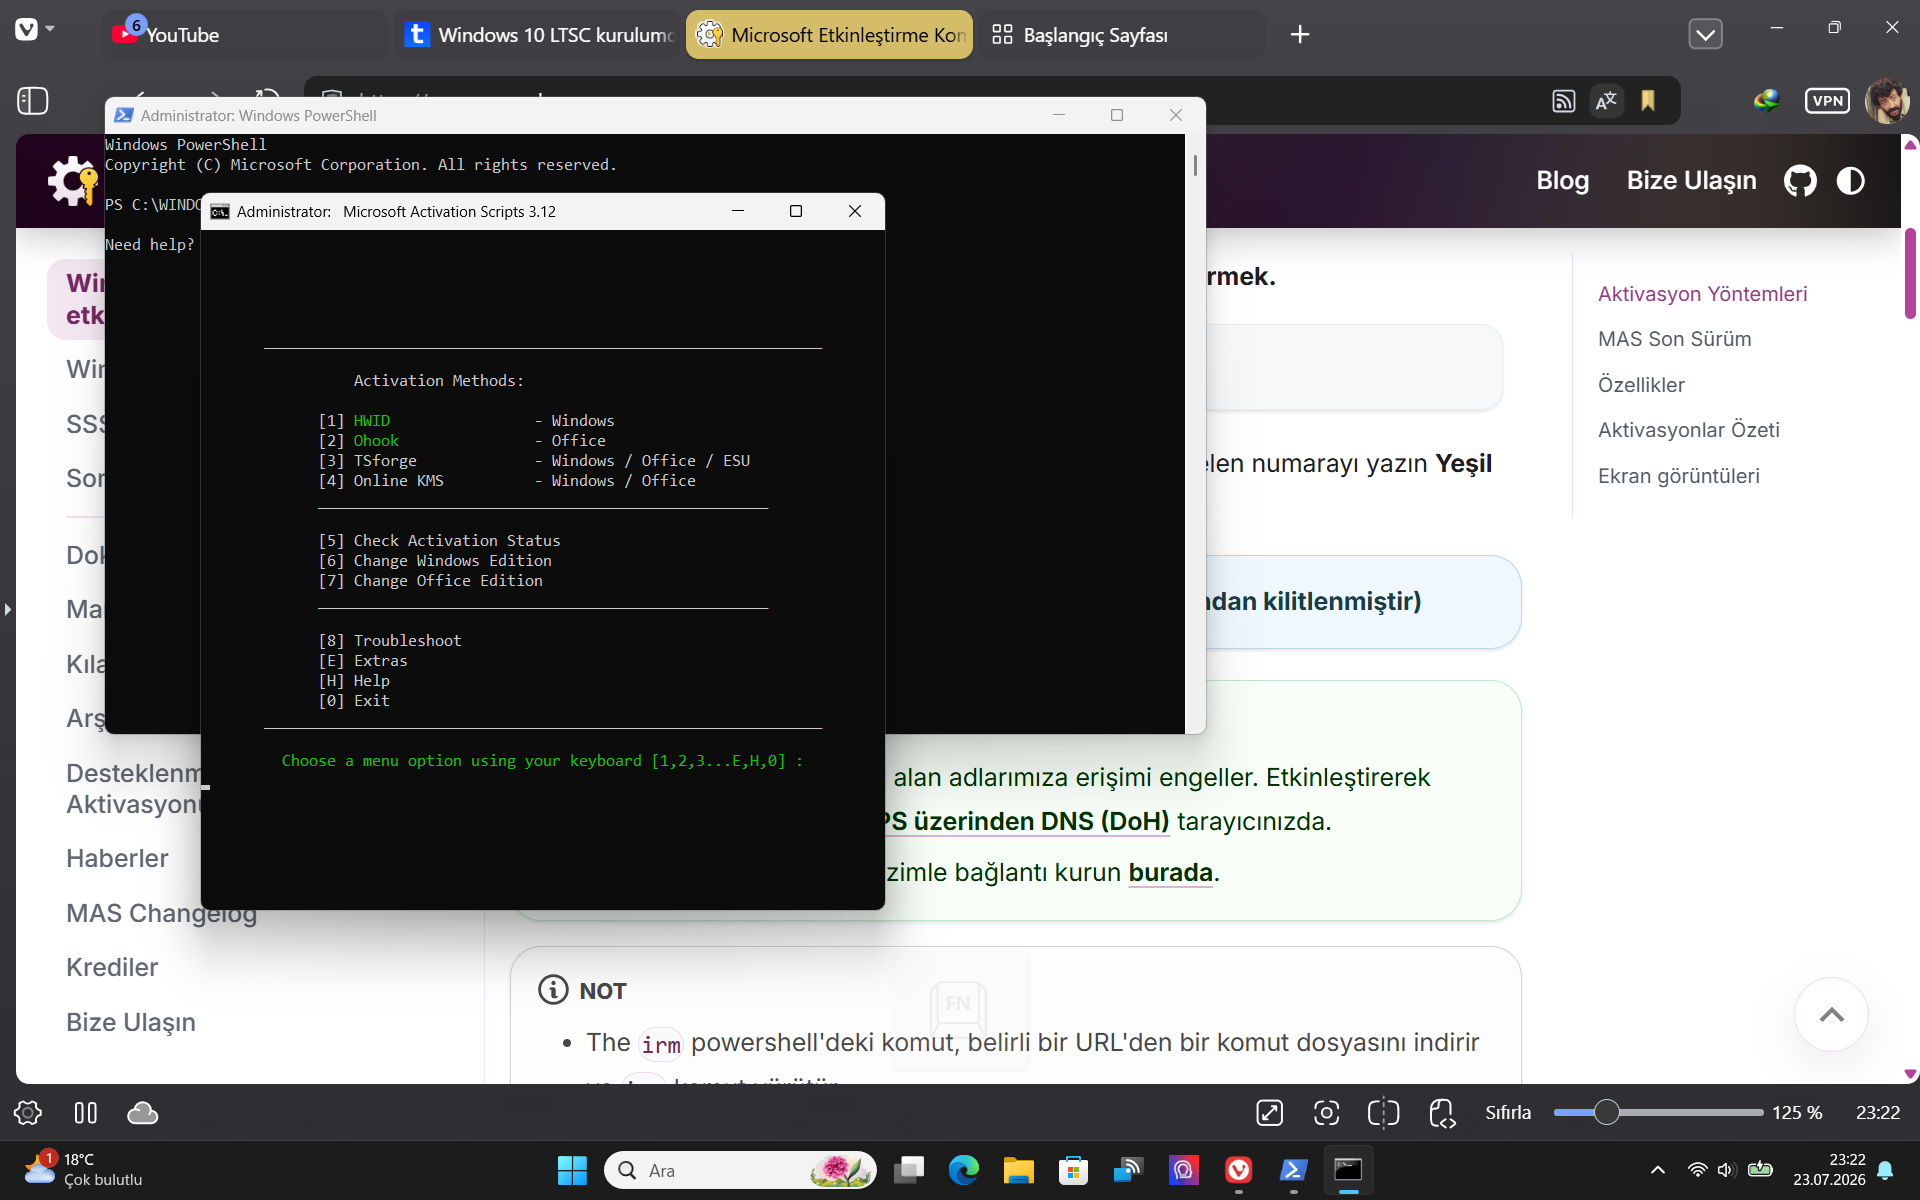Open the tab list dropdown arrow

1705,34
